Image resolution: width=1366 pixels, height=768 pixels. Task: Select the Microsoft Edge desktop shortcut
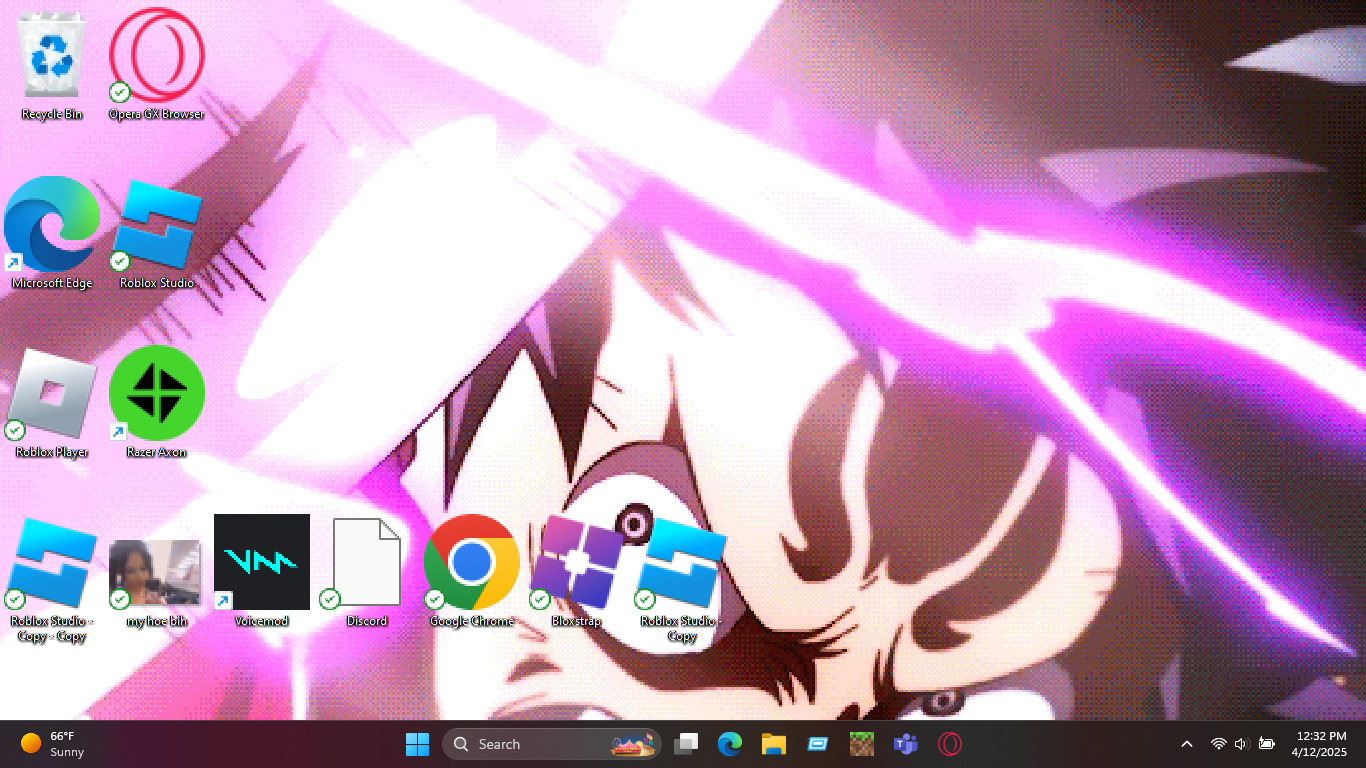coord(52,233)
